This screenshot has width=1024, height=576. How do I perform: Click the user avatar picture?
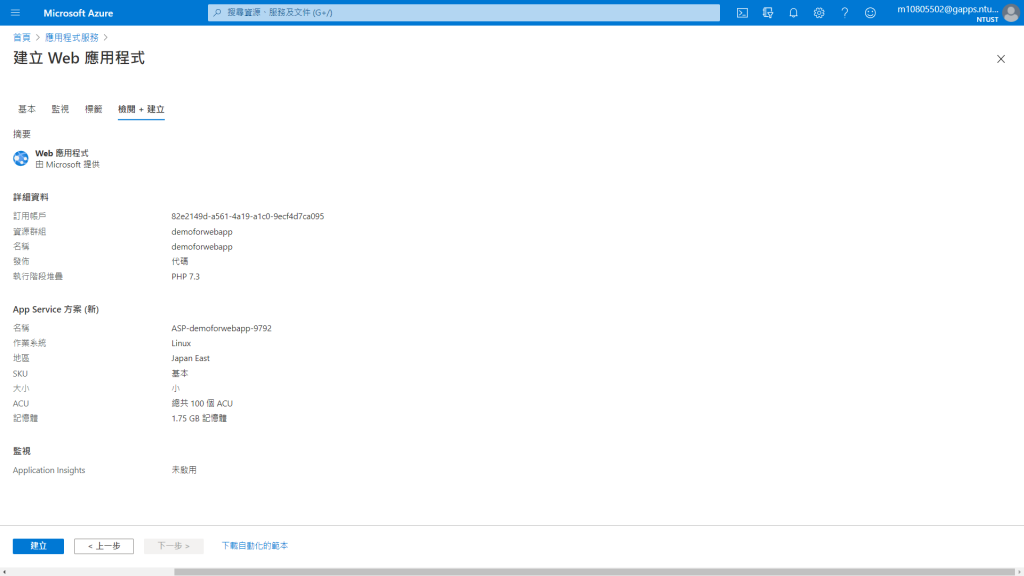point(1011,12)
